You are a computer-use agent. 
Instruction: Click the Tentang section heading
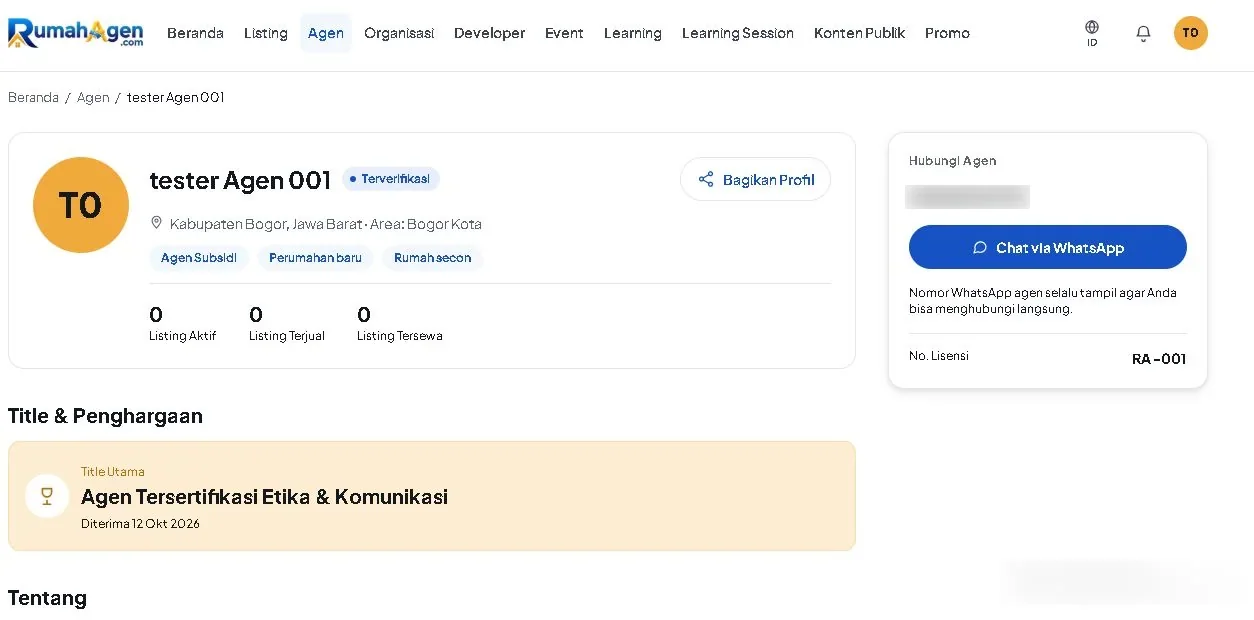coord(47,598)
